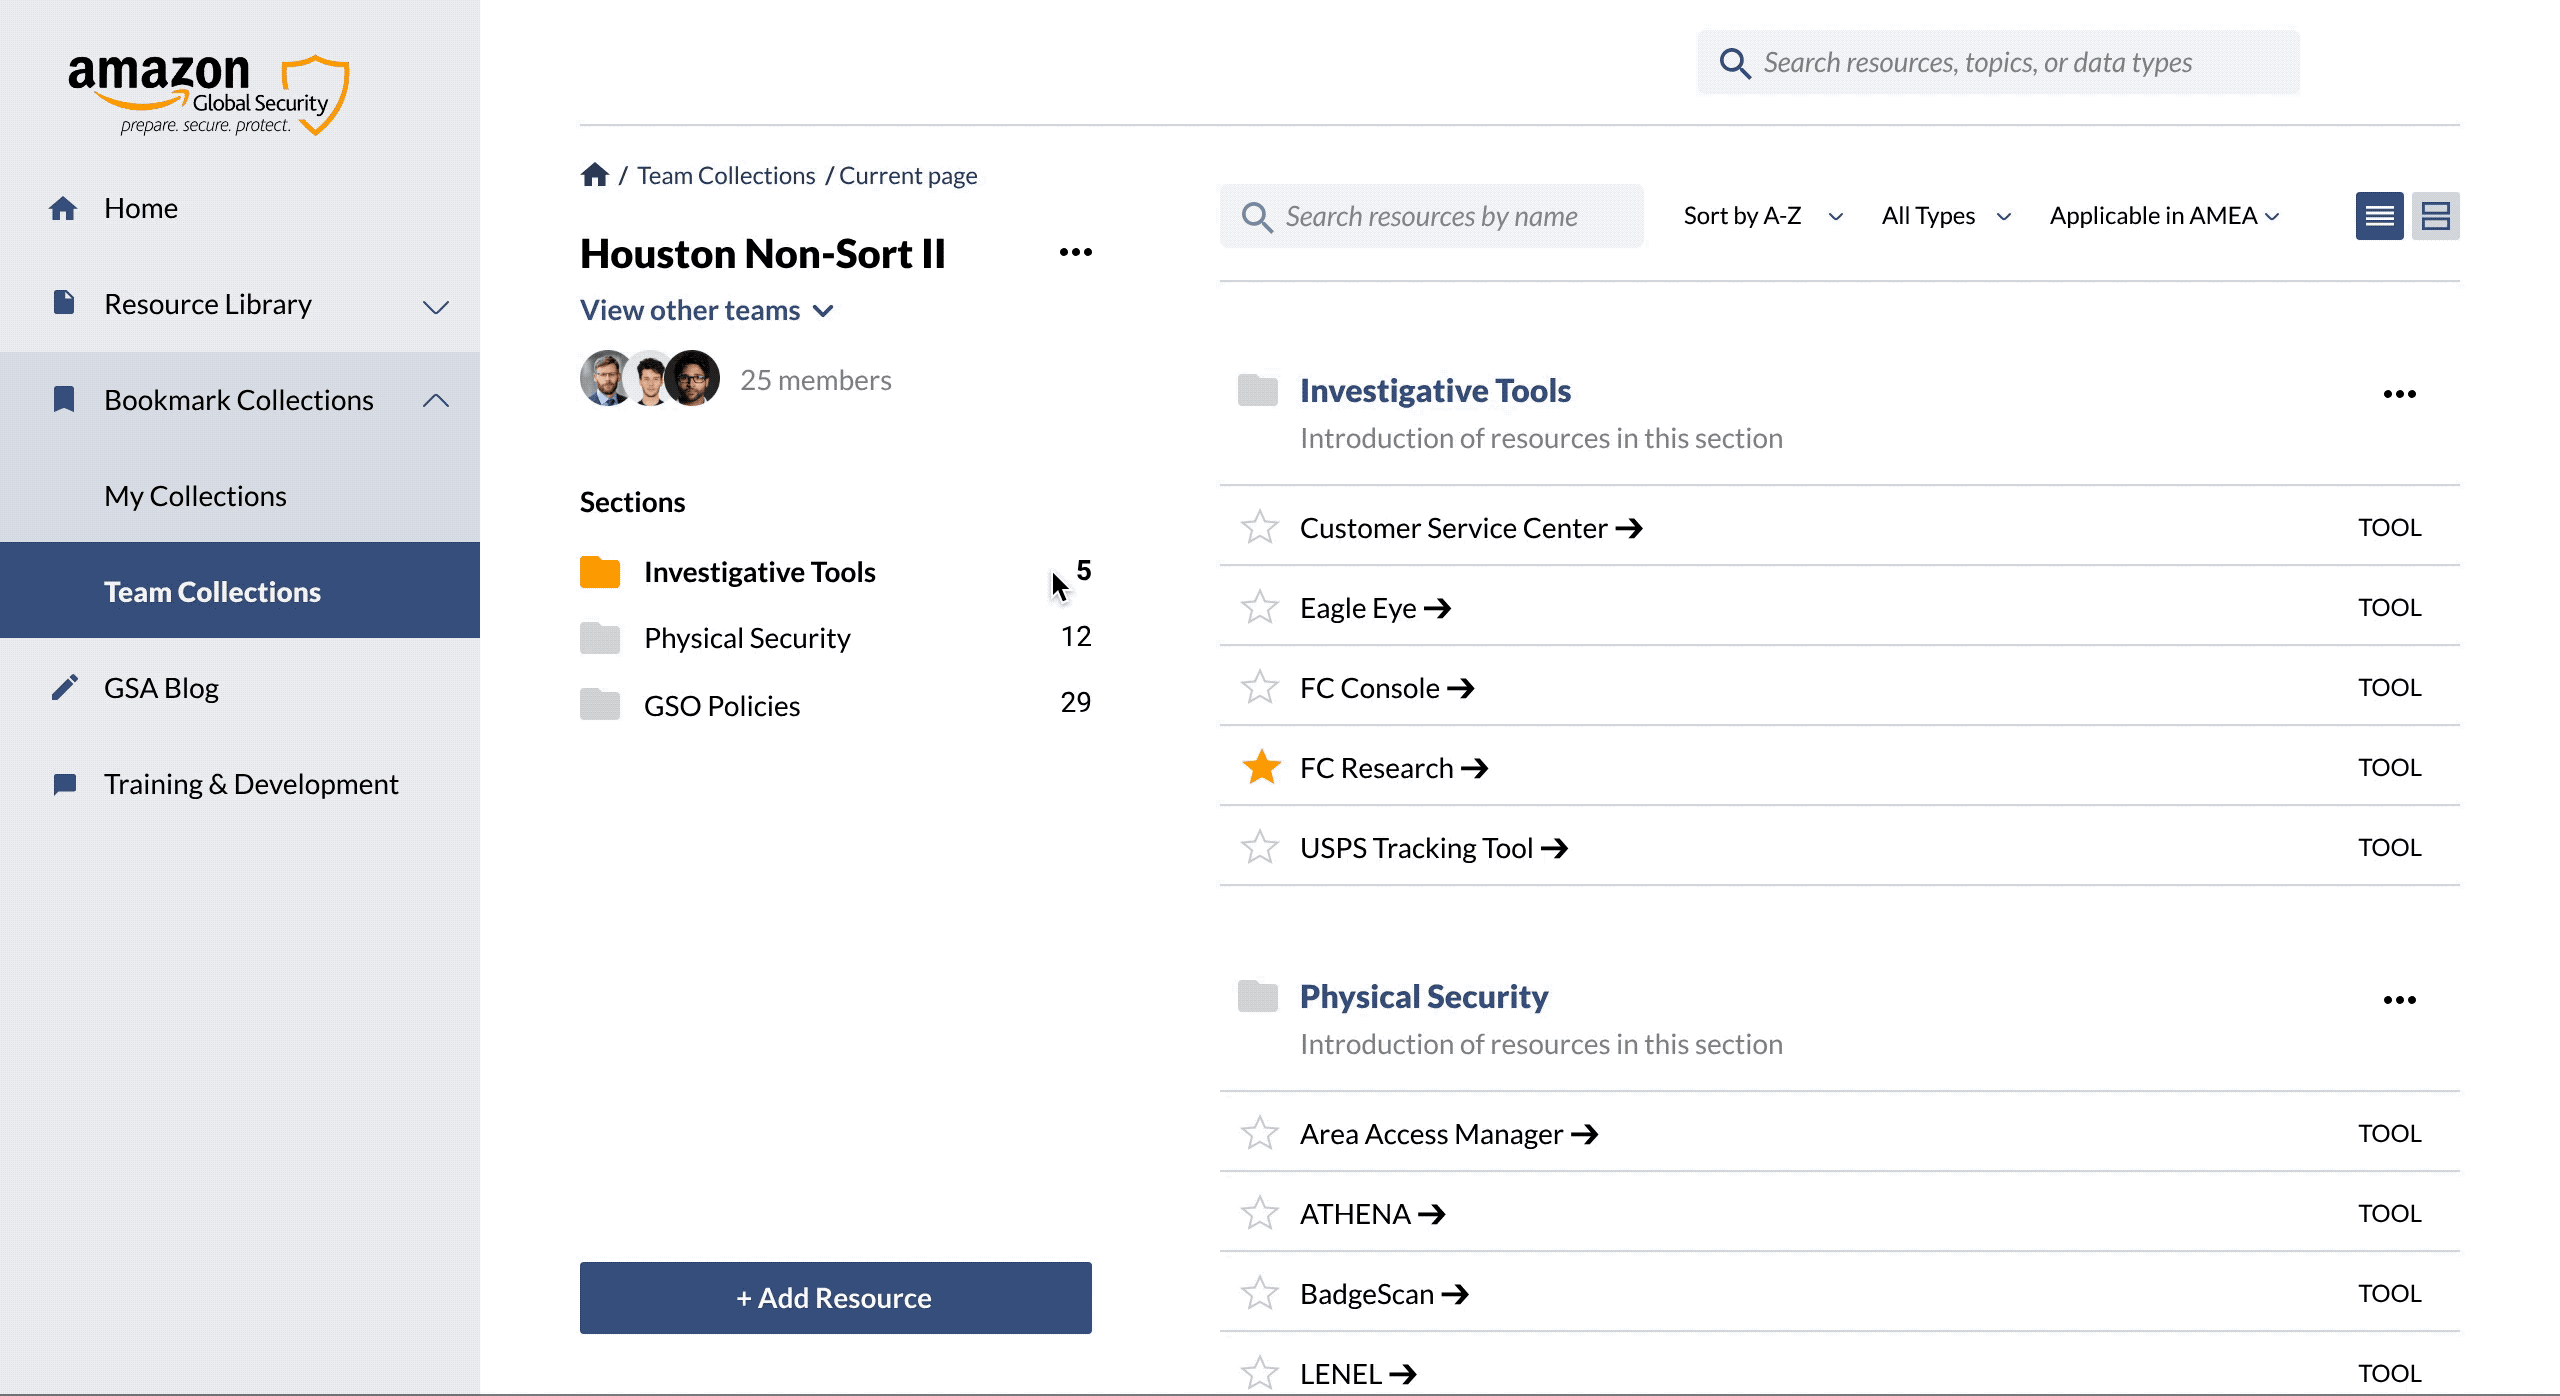Collapse the Bookmark Collections chevron
2560x1396 pixels.
436,401
